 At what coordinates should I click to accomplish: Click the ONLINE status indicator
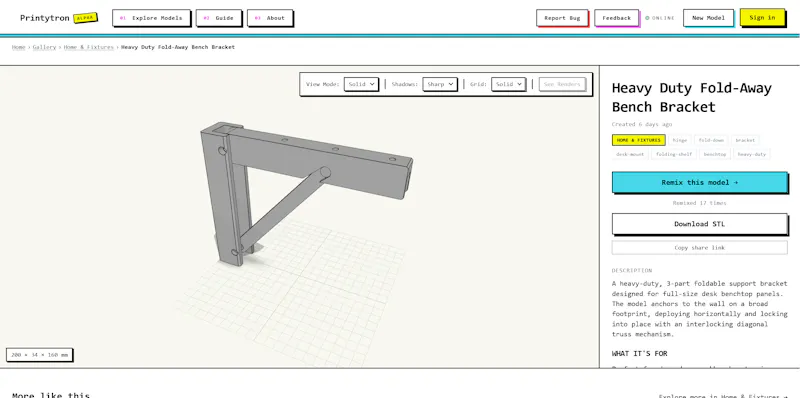(660, 18)
